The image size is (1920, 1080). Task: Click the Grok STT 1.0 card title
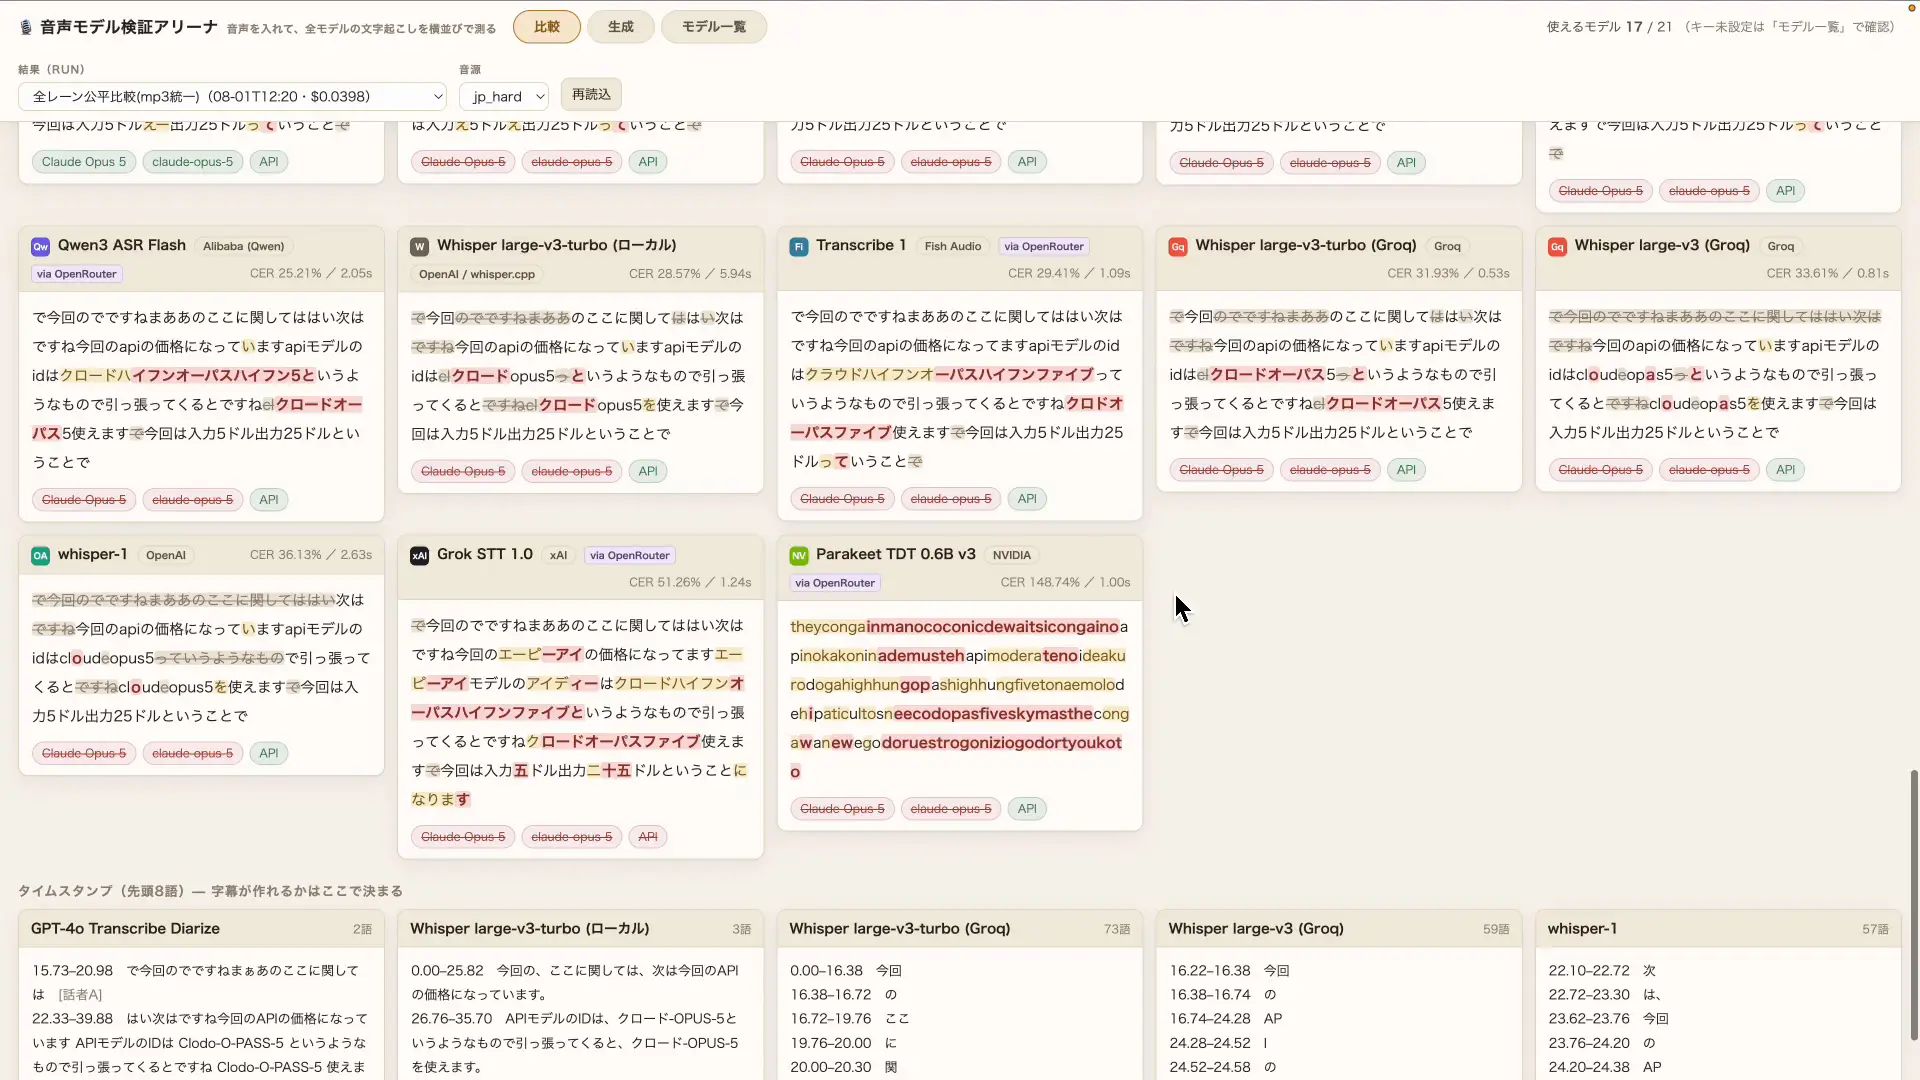coord(485,554)
